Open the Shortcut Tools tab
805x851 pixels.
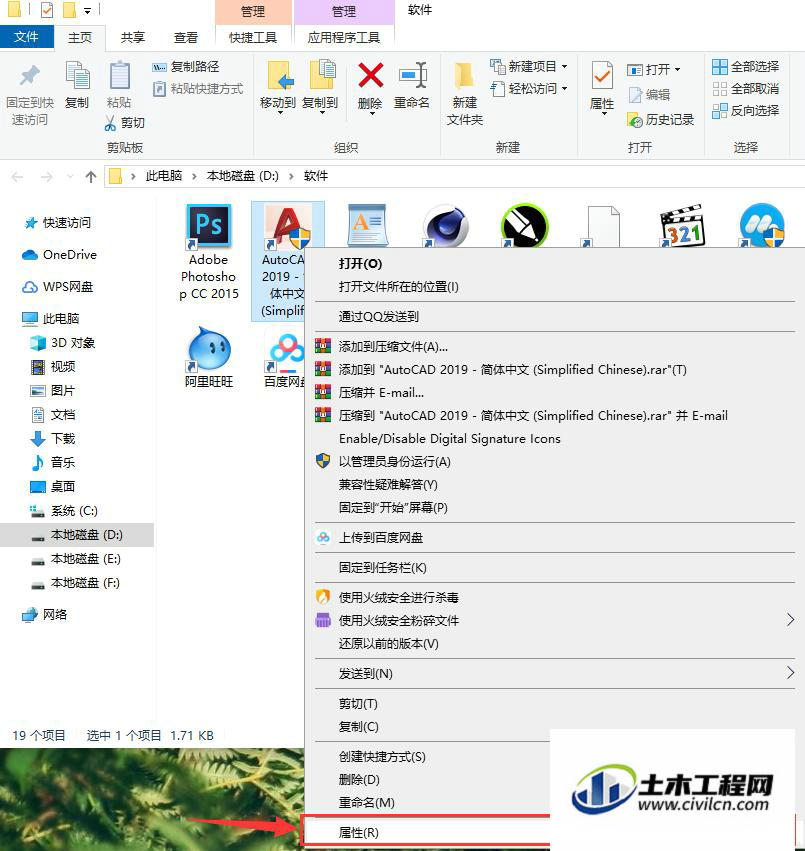(253, 37)
